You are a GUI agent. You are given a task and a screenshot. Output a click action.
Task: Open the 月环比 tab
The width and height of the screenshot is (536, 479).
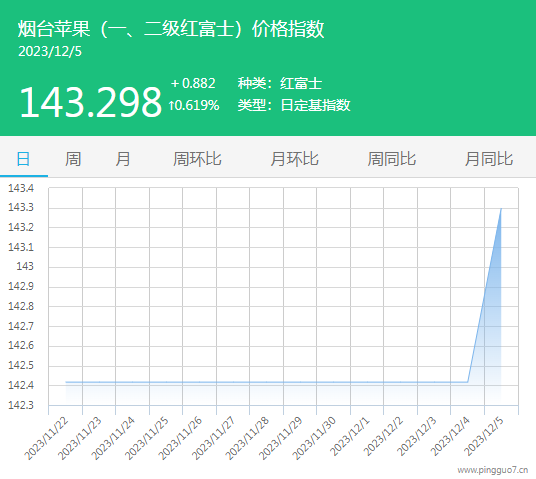pos(294,159)
